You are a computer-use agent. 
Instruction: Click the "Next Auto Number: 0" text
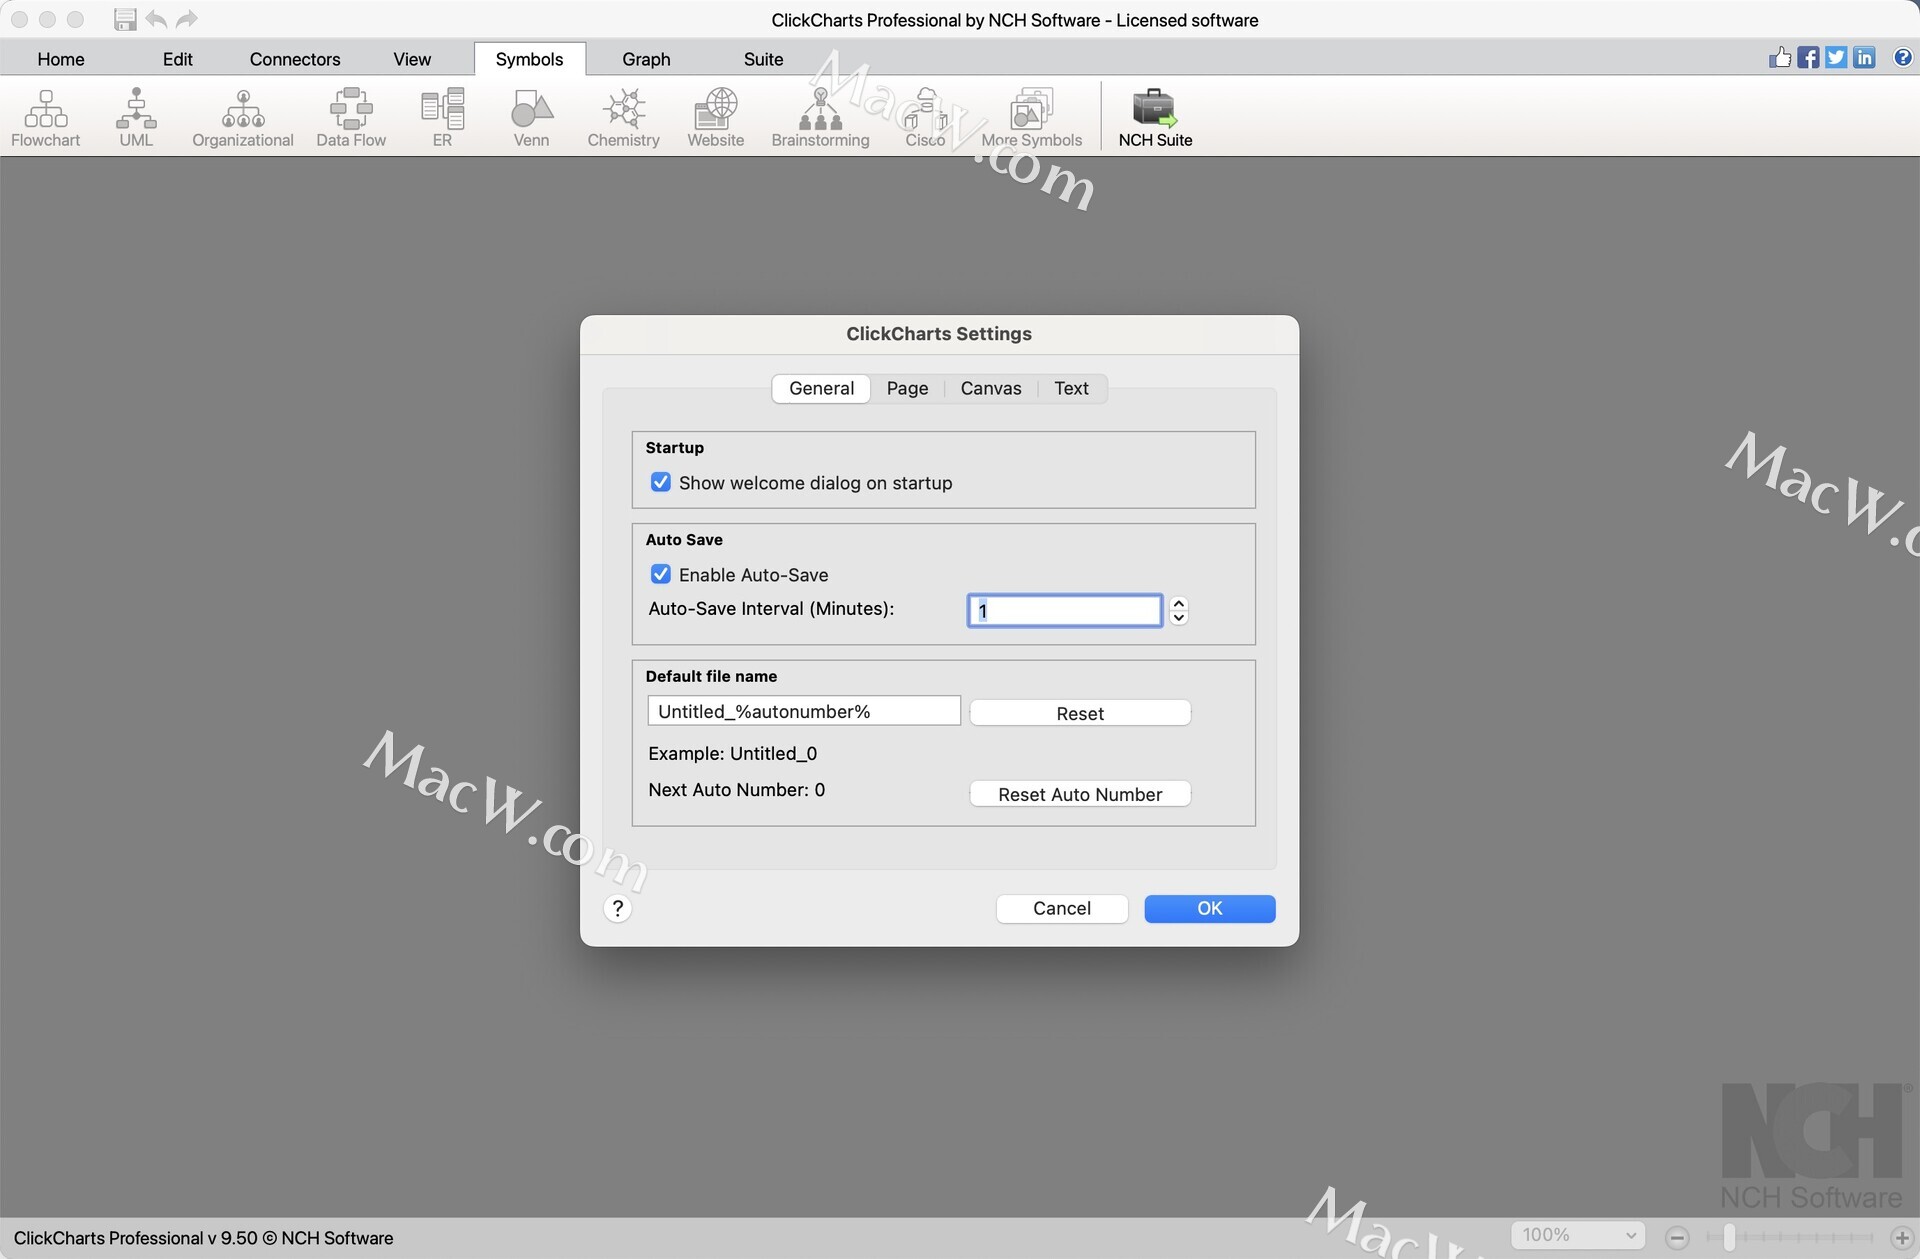click(x=736, y=789)
